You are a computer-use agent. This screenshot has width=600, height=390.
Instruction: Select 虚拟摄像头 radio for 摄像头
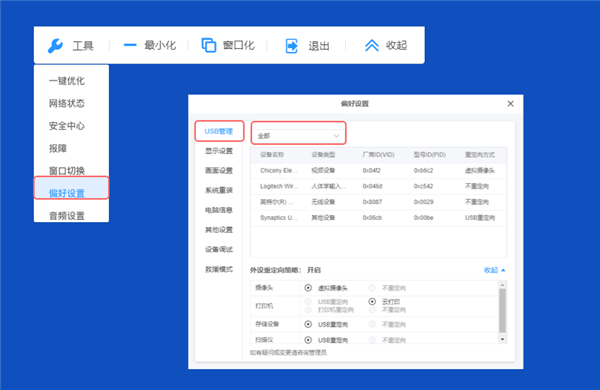308,287
